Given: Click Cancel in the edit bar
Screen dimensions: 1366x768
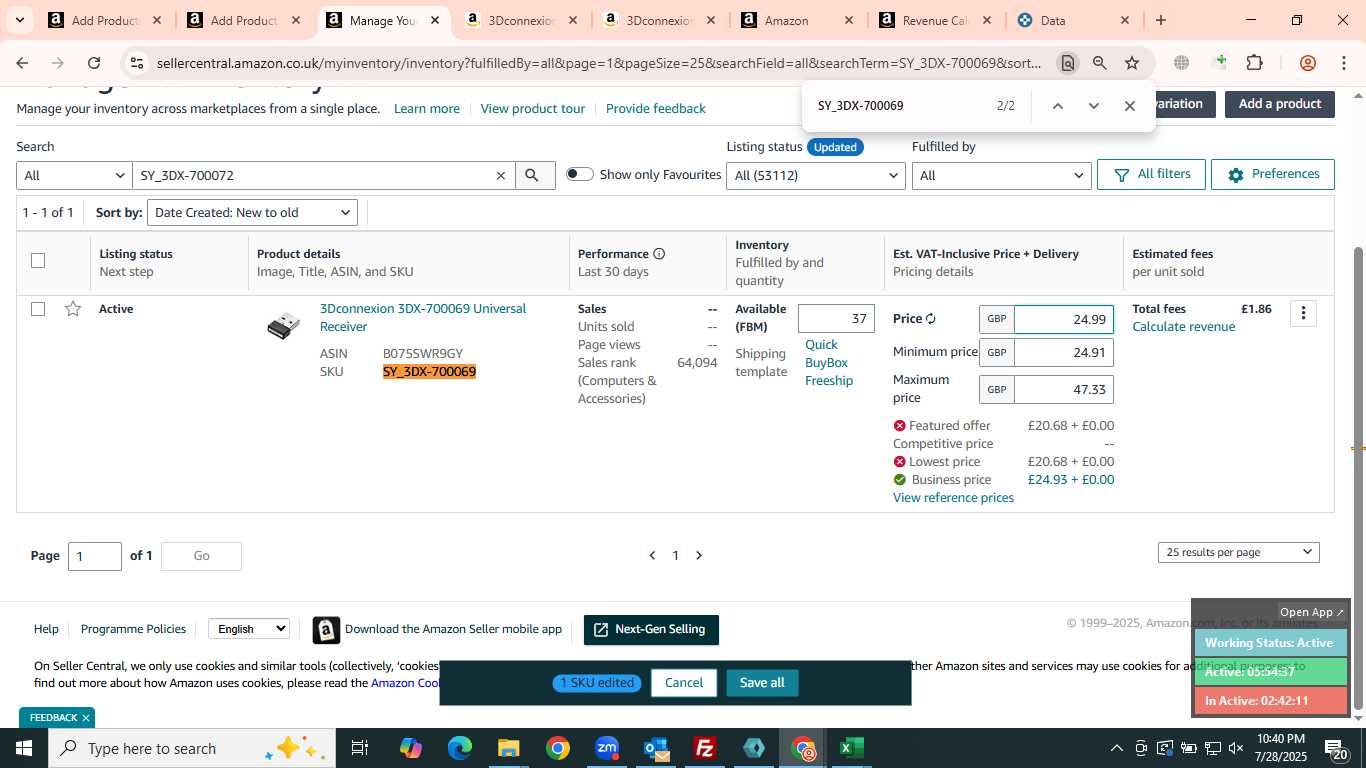Looking at the screenshot, I should click(684, 683).
